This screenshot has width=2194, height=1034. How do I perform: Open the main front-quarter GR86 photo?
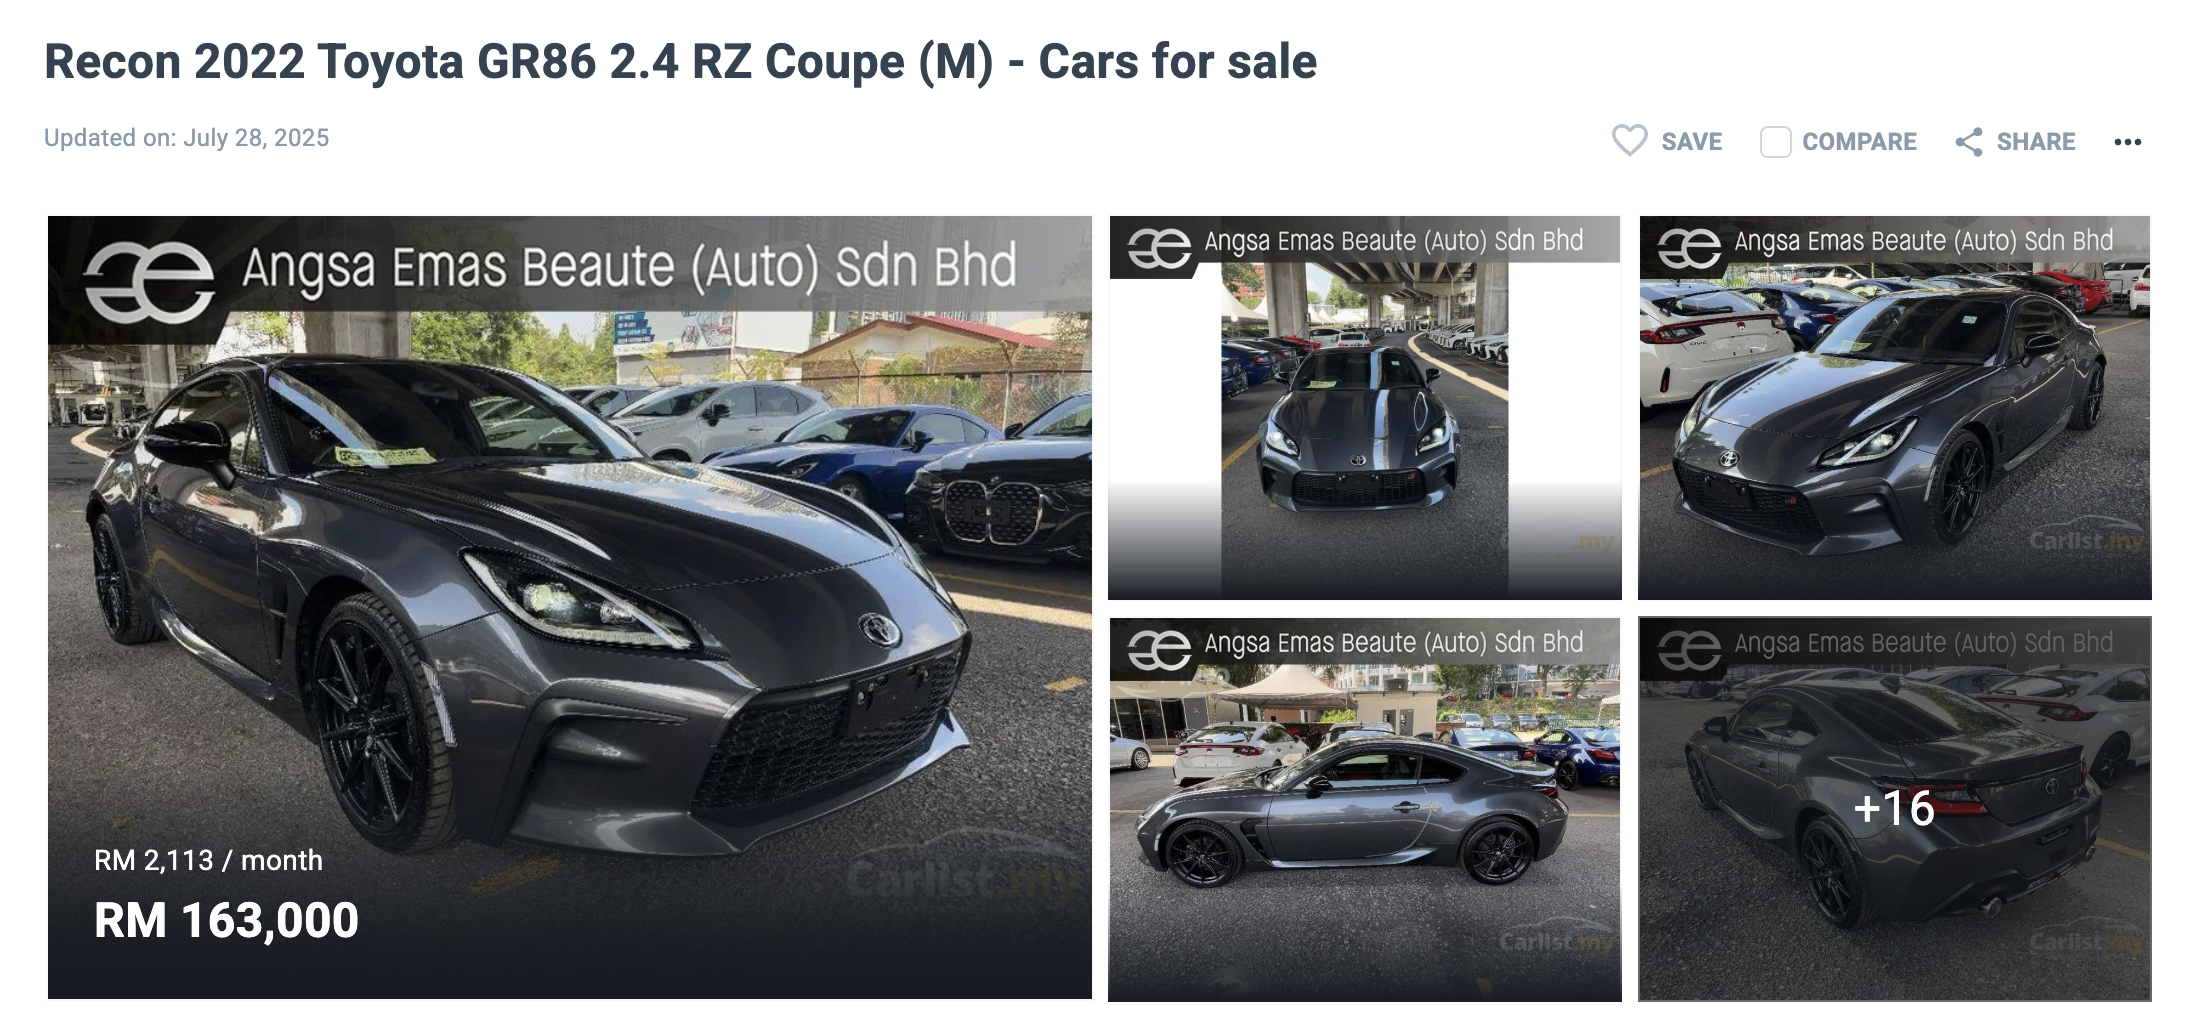[570, 607]
